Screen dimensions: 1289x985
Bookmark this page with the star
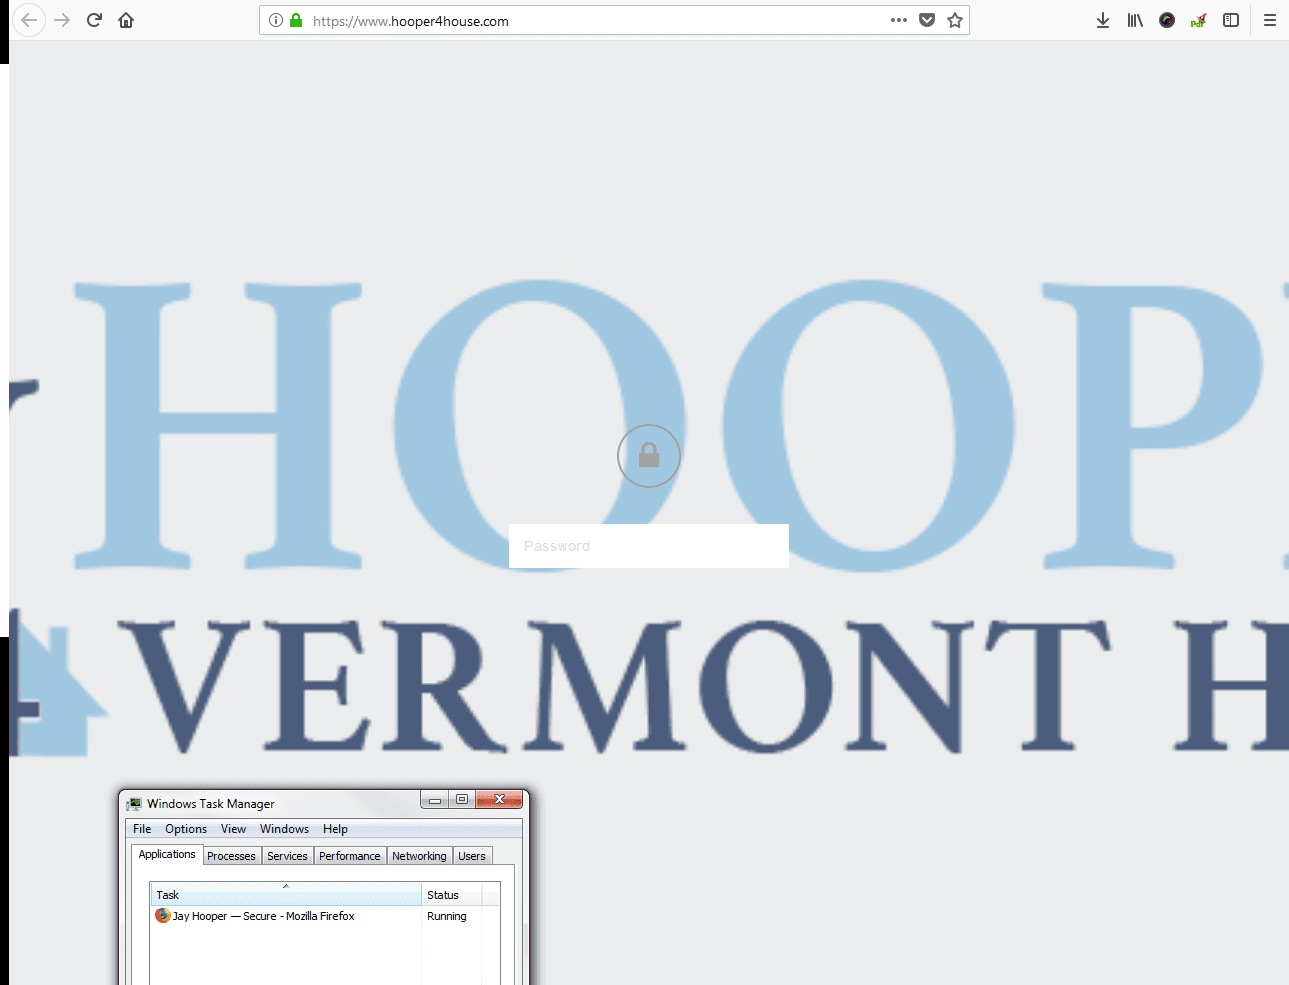click(955, 20)
